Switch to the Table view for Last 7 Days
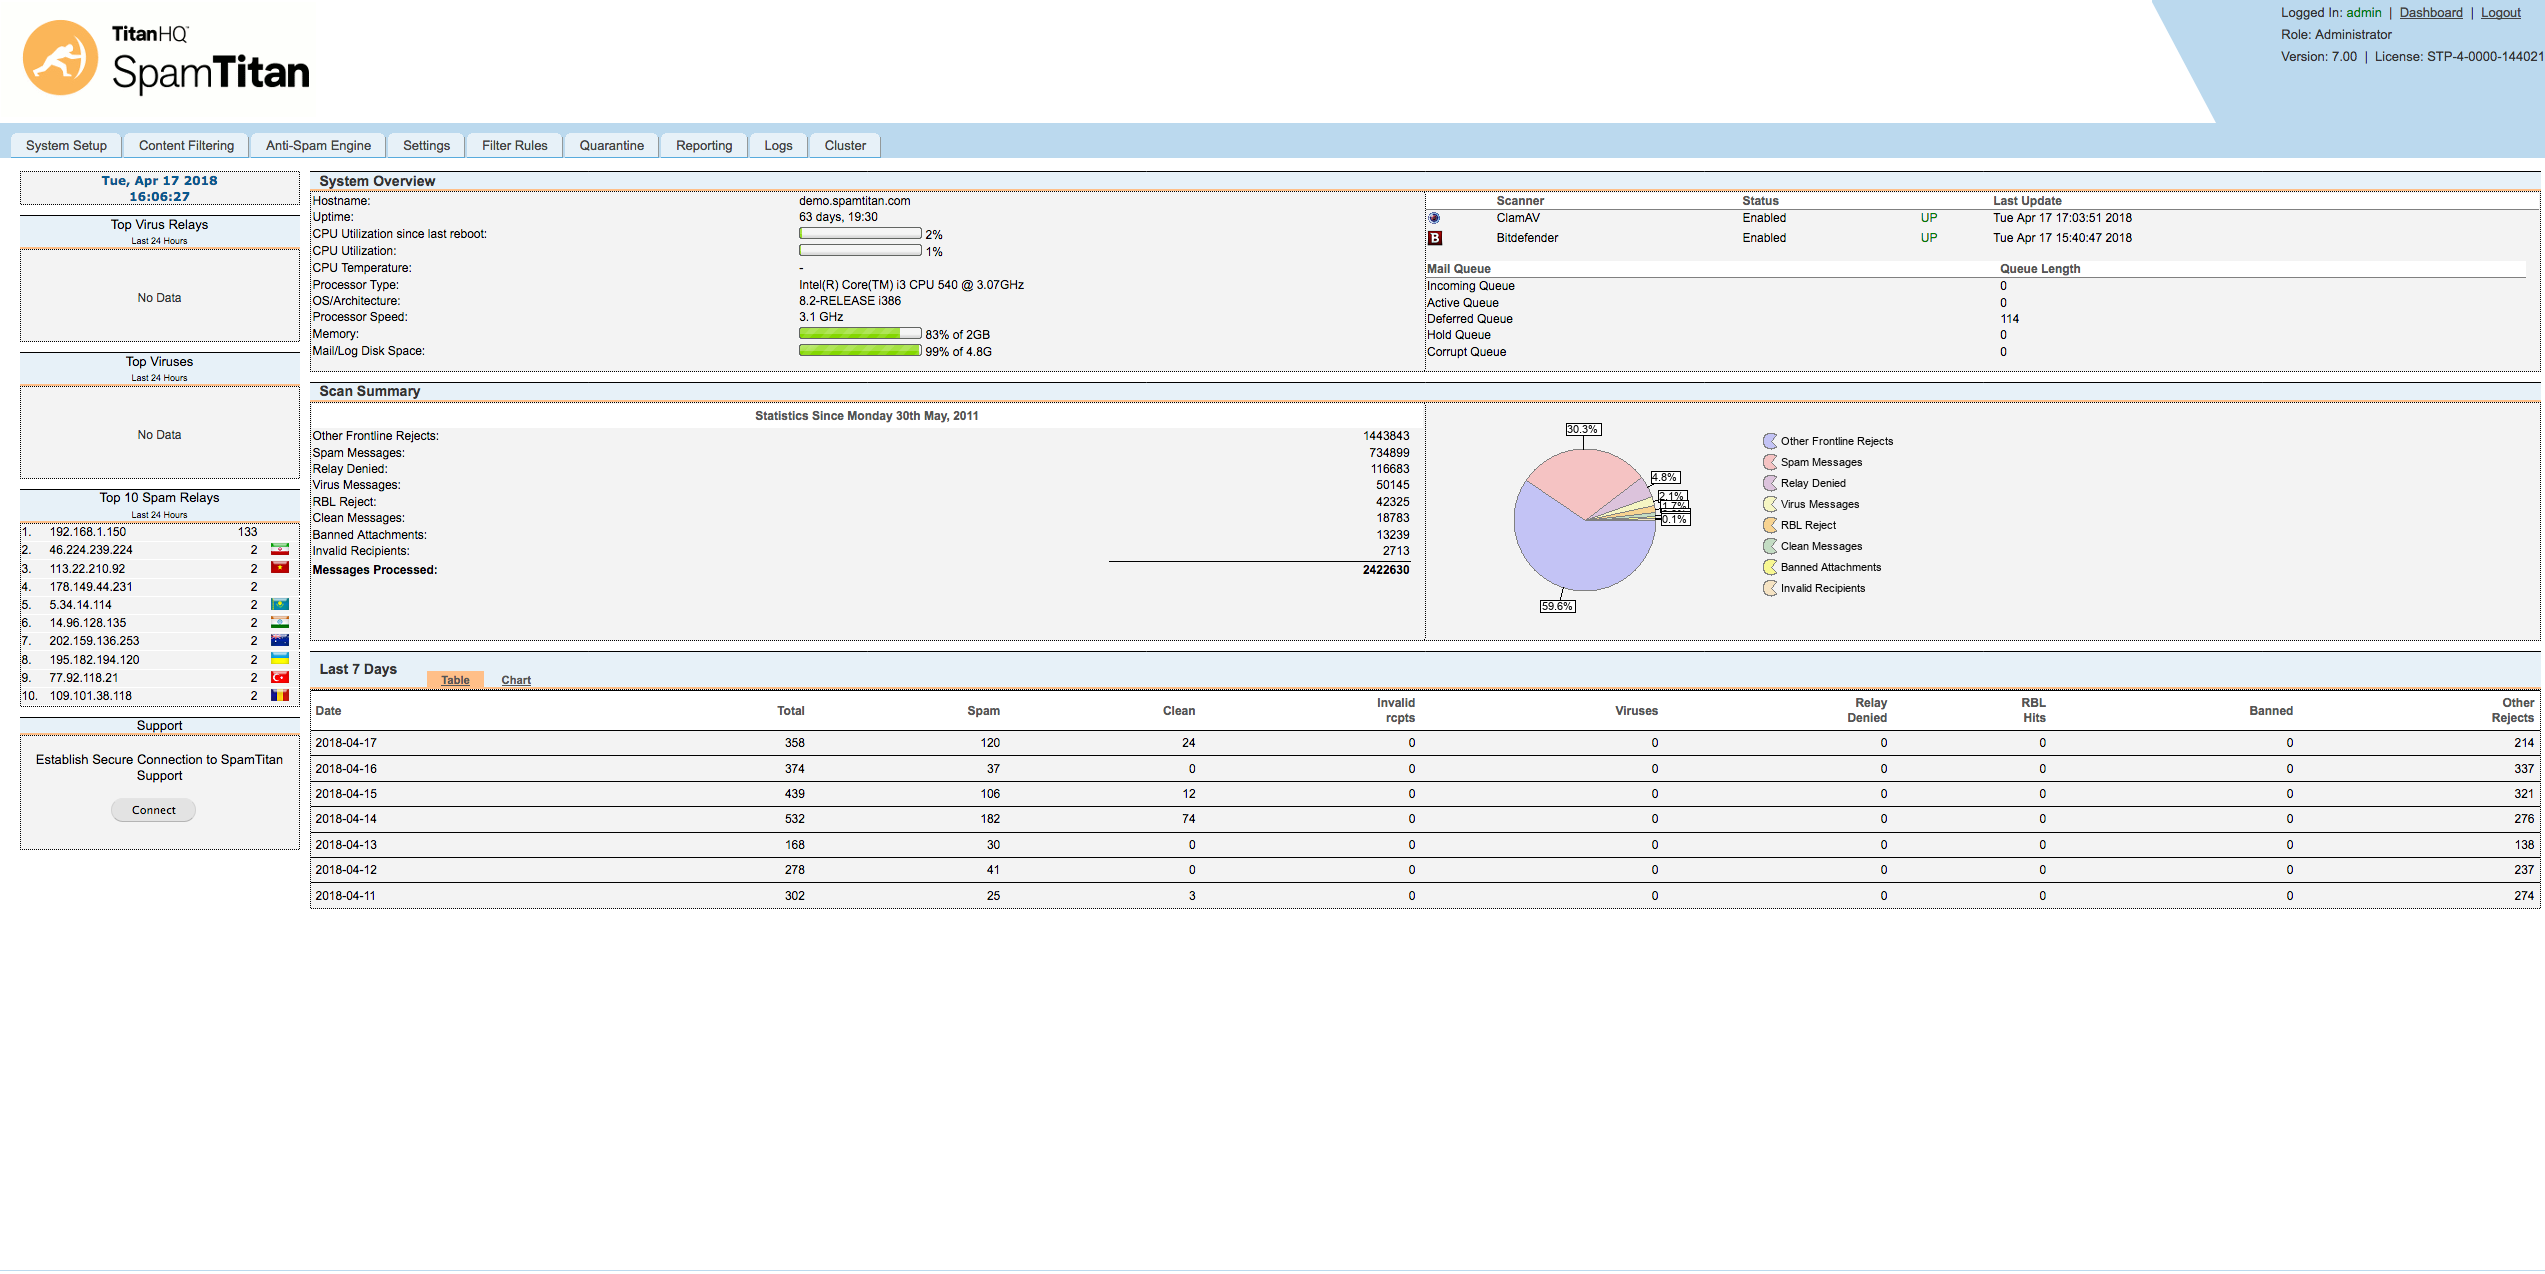Viewport: 2545px width, 1274px height. click(x=456, y=679)
